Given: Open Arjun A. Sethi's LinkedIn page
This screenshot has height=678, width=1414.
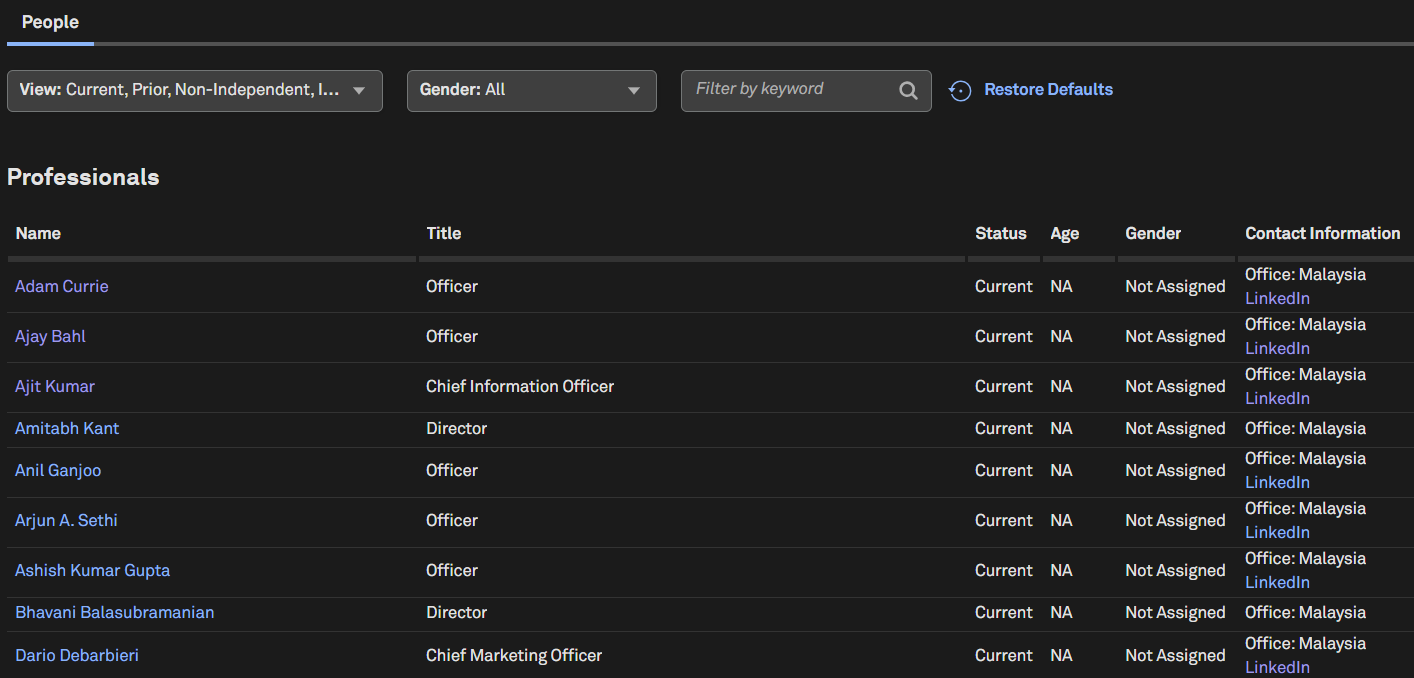Looking at the screenshot, I should (1277, 532).
